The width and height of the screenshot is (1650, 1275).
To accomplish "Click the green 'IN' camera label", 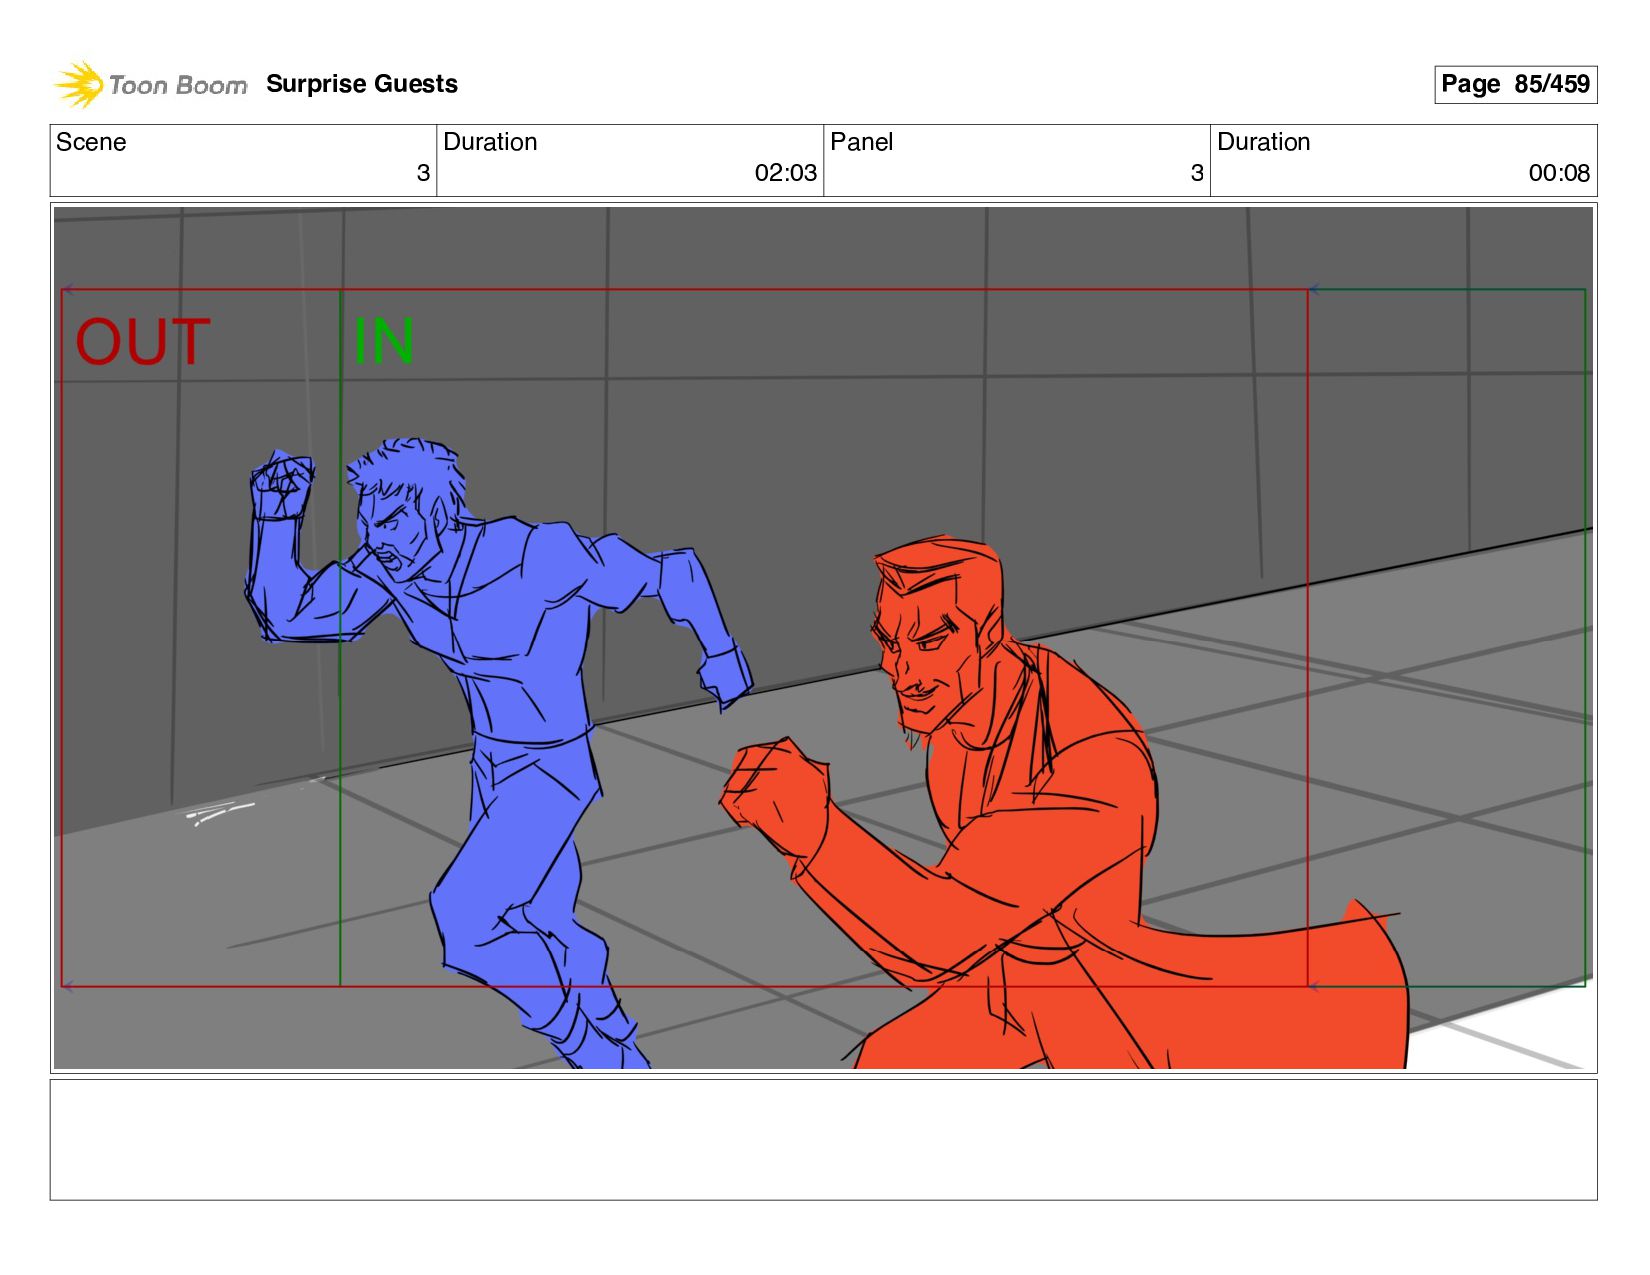I will tap(384, 342).
